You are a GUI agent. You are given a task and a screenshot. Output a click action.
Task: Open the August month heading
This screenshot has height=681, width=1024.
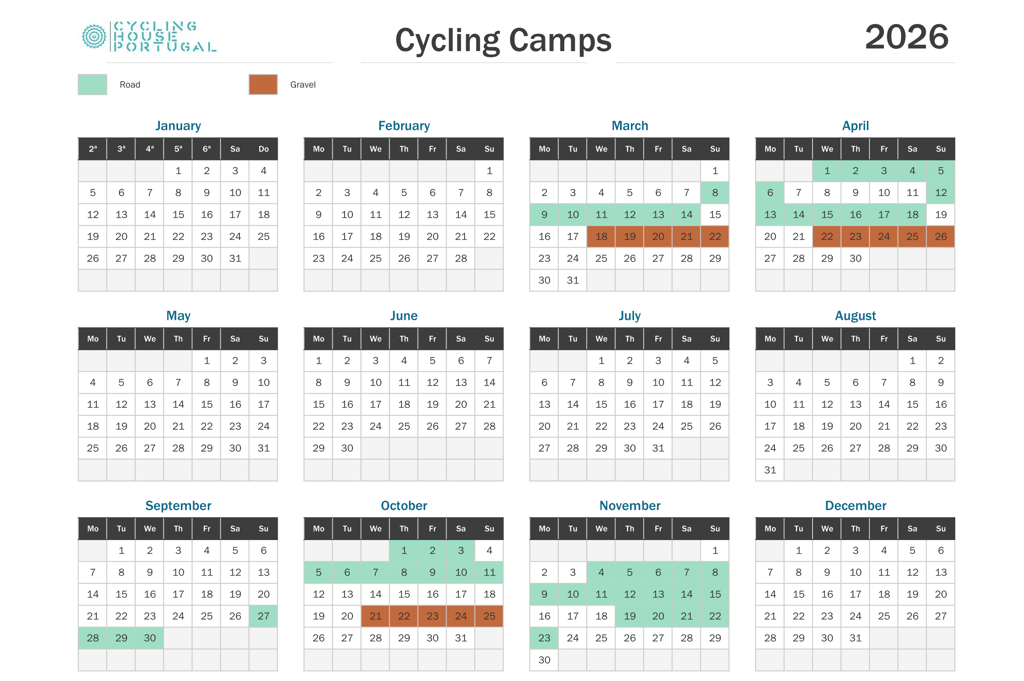(x=855, y=315)
